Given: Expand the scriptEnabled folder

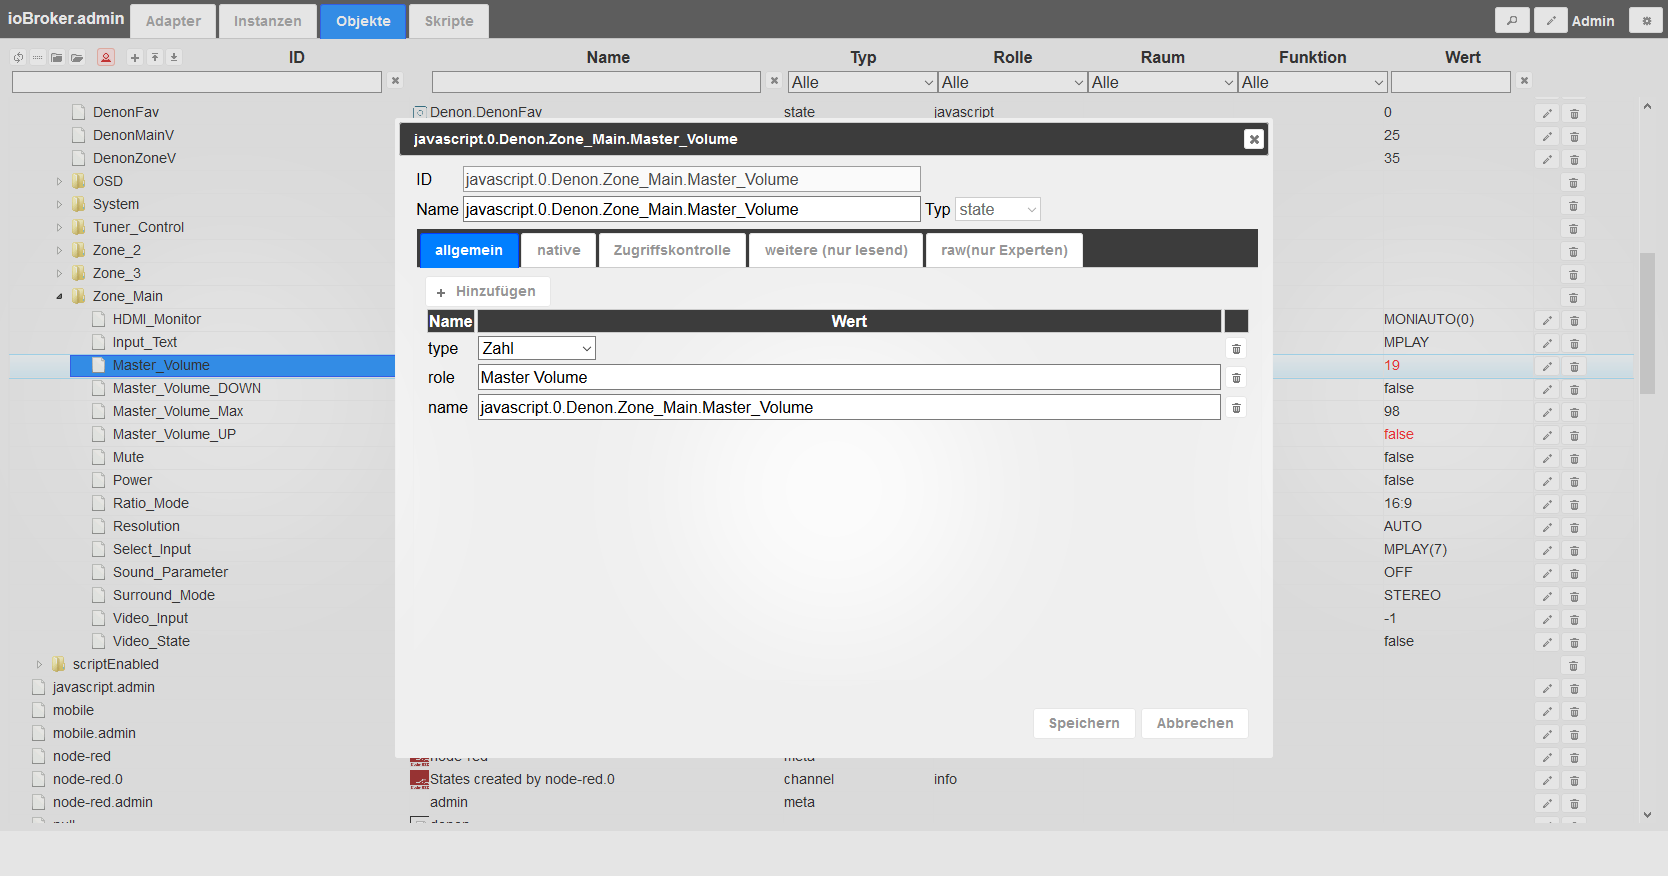Looking at the screenshot, I should tap(39, 665).
